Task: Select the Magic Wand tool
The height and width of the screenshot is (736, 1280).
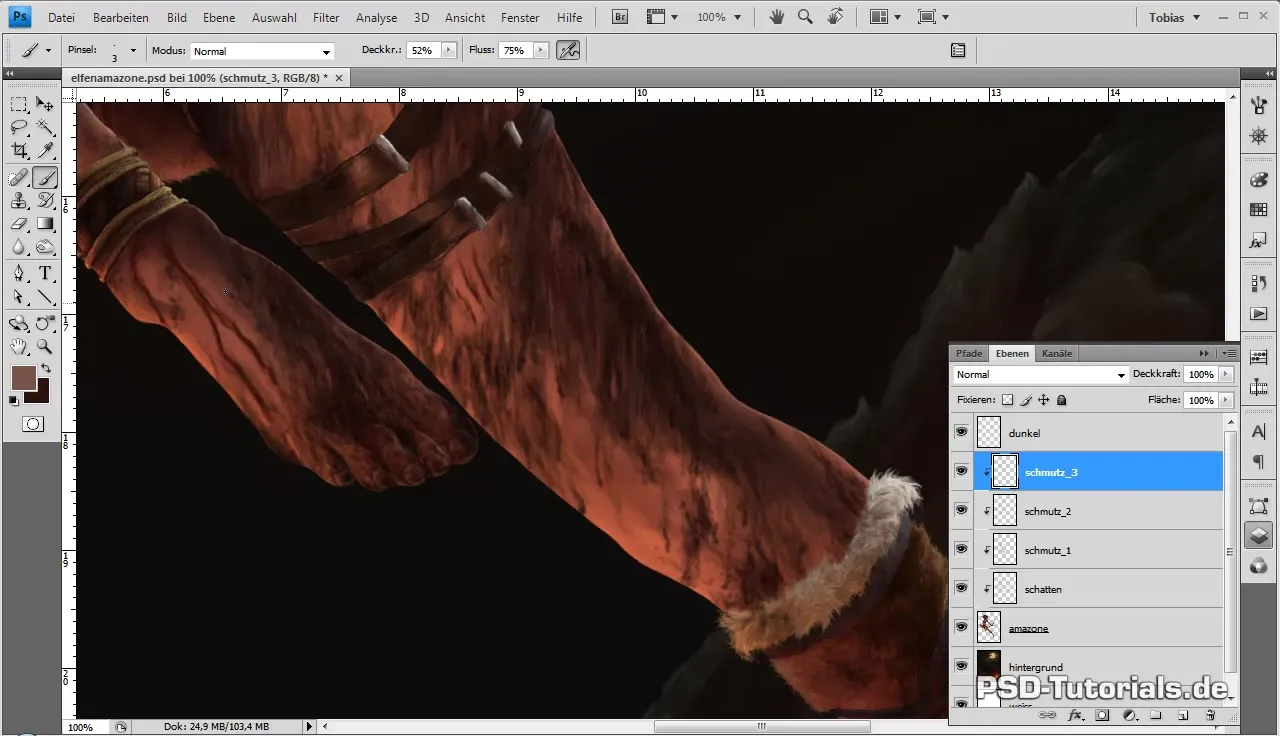Action: 45,128
